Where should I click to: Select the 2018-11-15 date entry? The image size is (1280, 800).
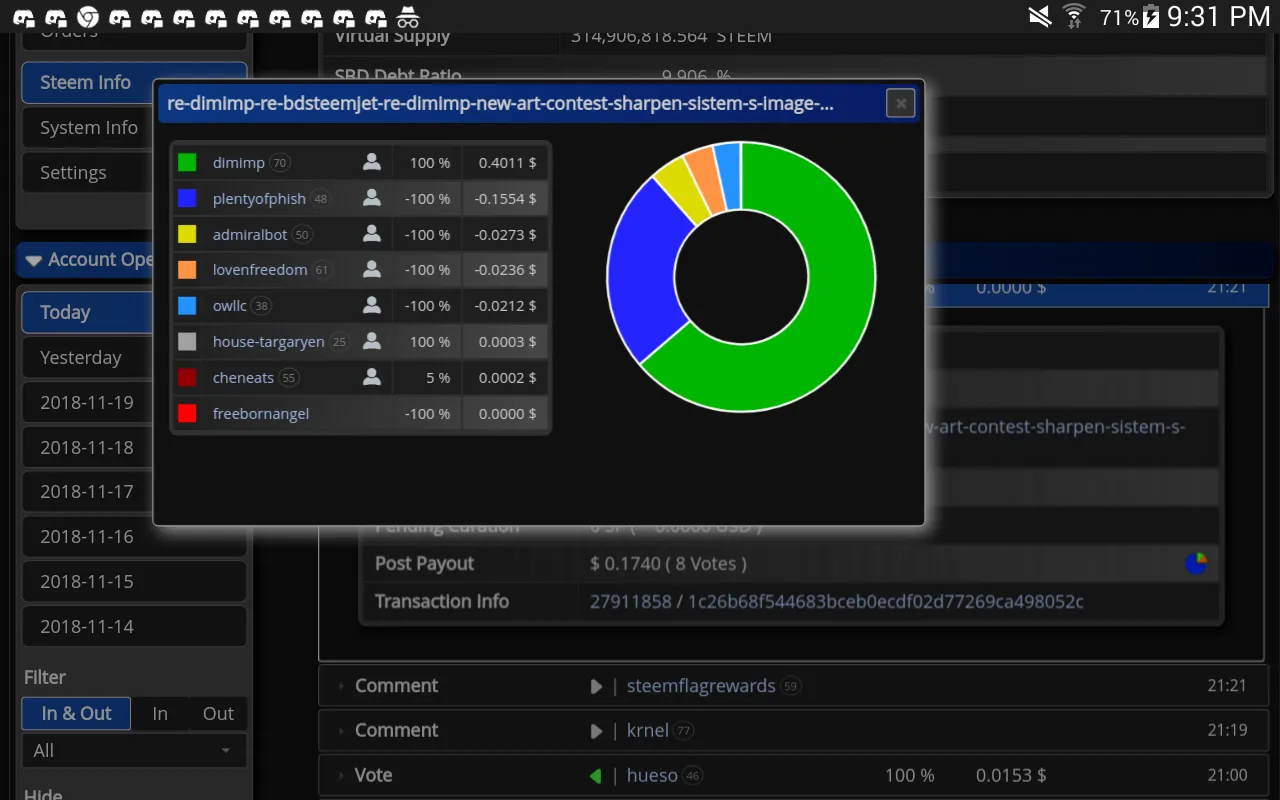[134, 582]
